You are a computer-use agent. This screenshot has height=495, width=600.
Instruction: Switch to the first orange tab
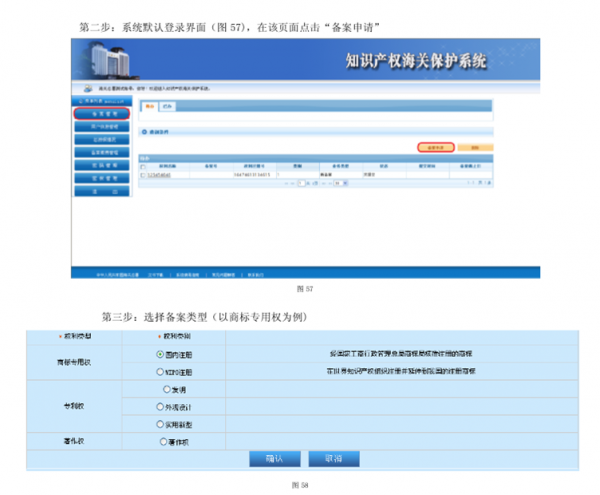(149, 104)
